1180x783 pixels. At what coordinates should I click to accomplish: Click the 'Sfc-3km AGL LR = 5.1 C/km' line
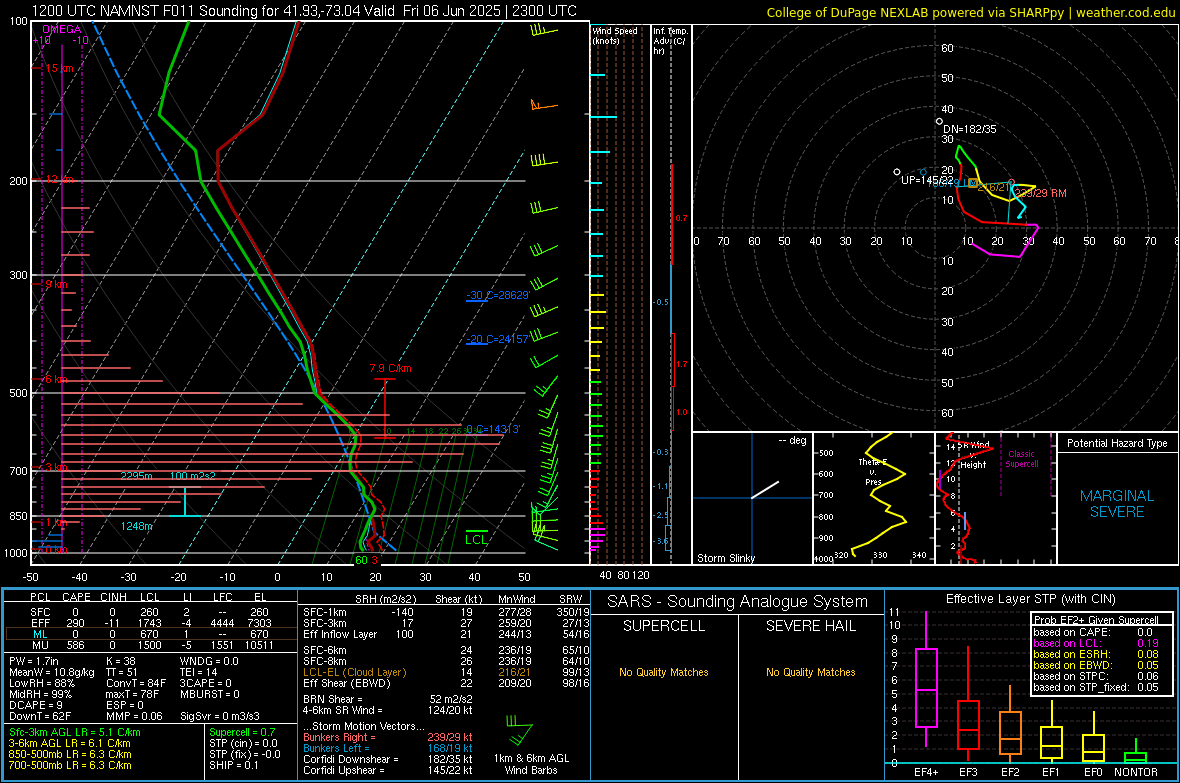click(75, 732)
